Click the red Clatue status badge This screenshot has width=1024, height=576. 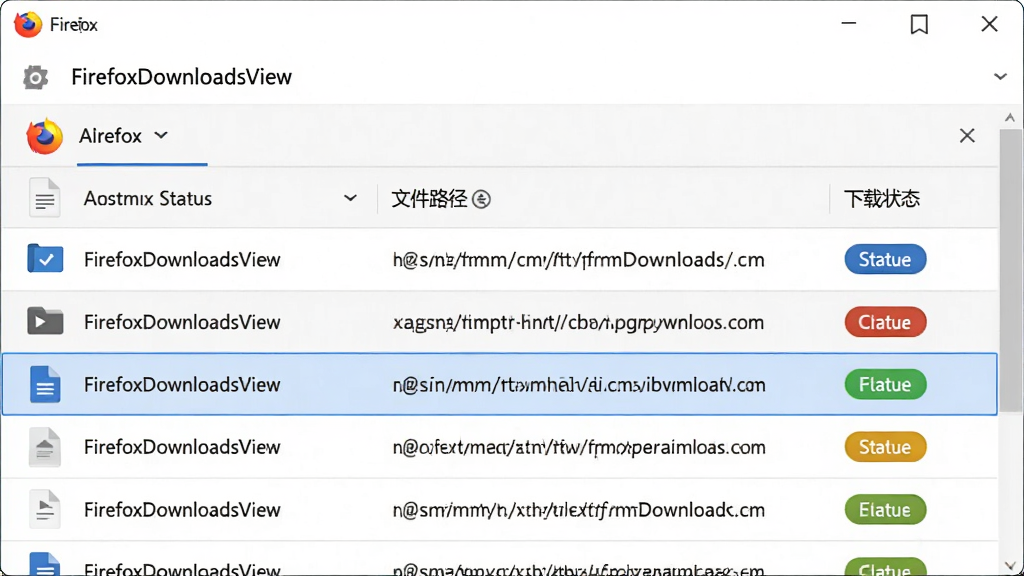[x=885, y=322]
